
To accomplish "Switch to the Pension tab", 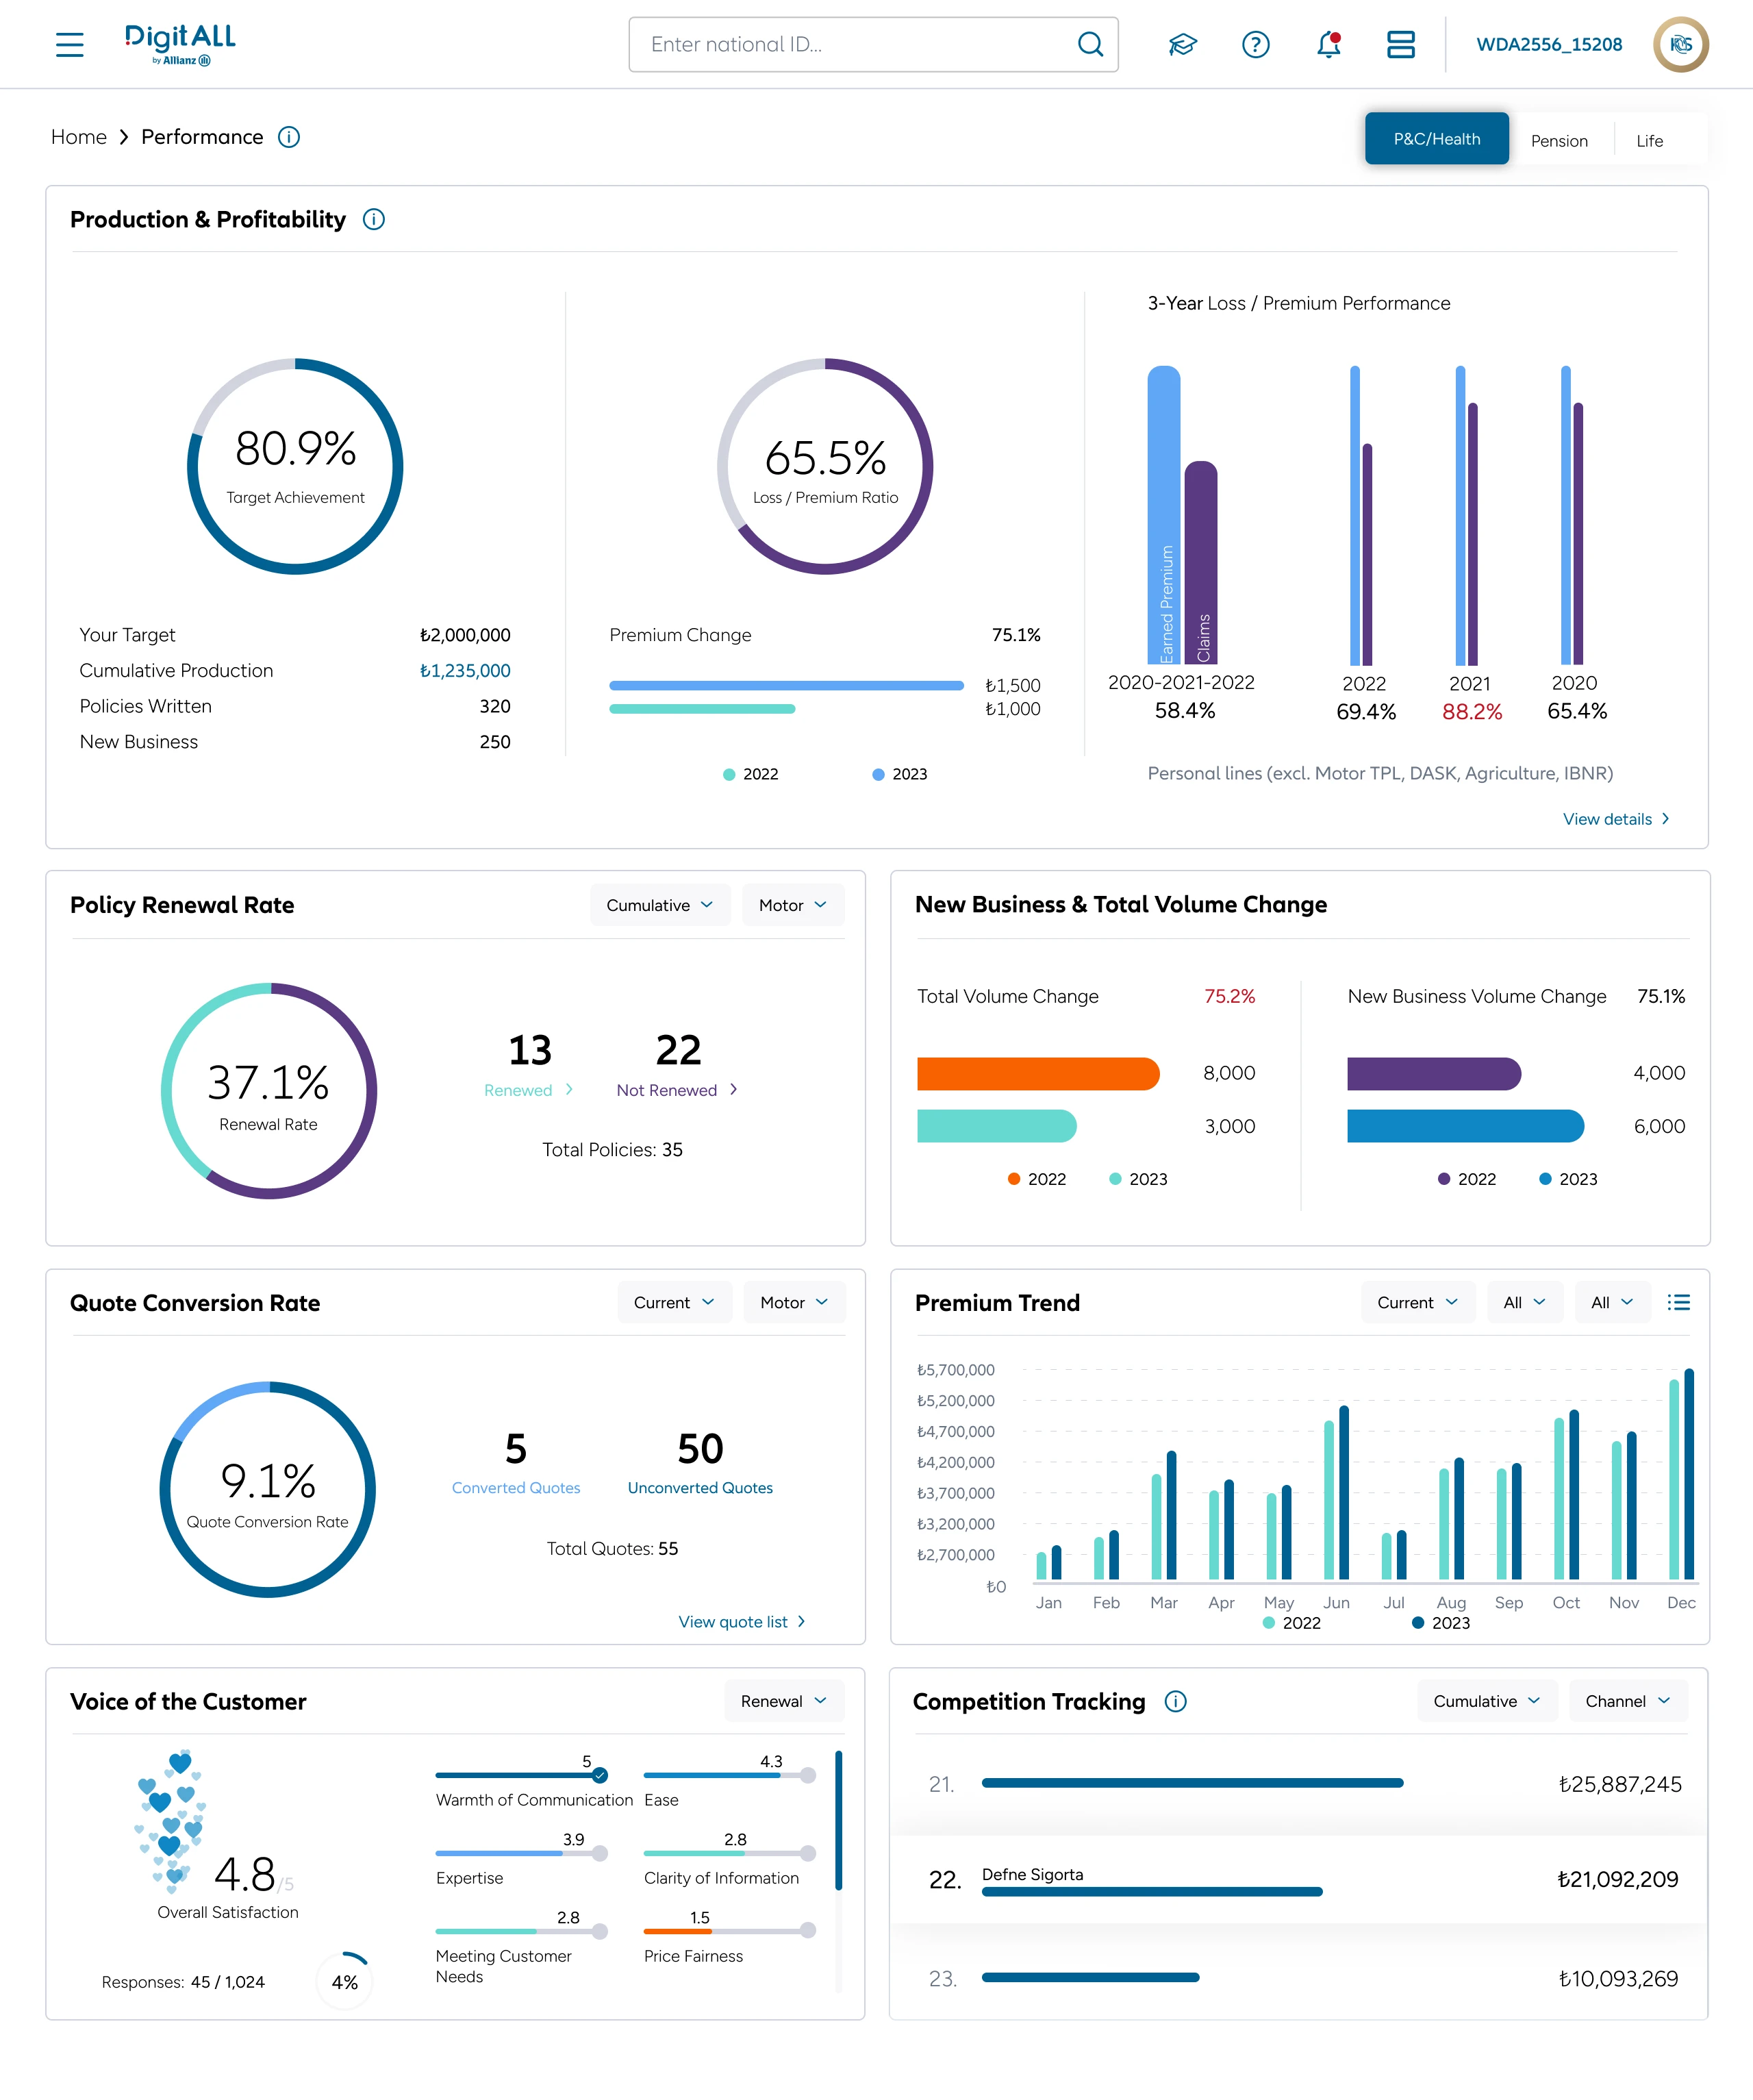I will click(x=1559, y=141).
